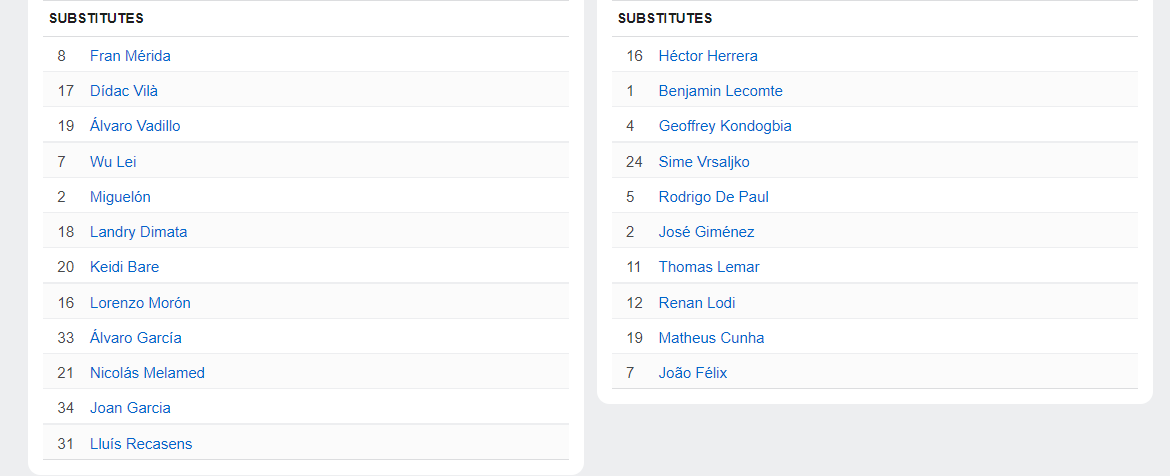Viewport: 1170px width, 476px height.
Task: Open Matheus Cunha's player page
Action: point(711,338)
